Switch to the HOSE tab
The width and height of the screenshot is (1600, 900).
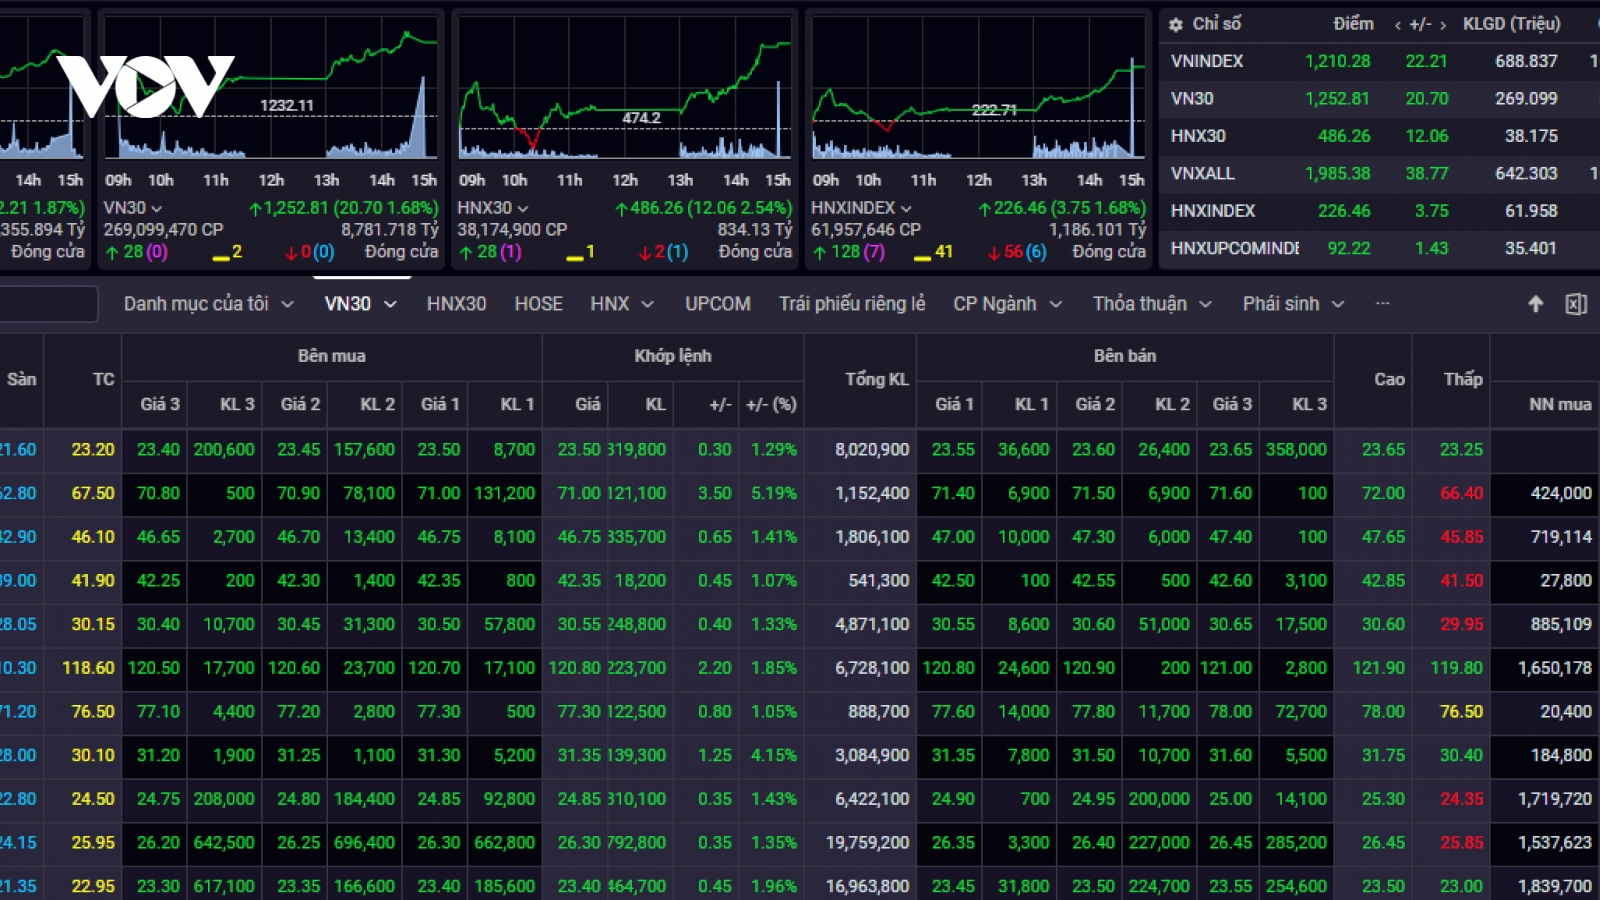(538, 304)
